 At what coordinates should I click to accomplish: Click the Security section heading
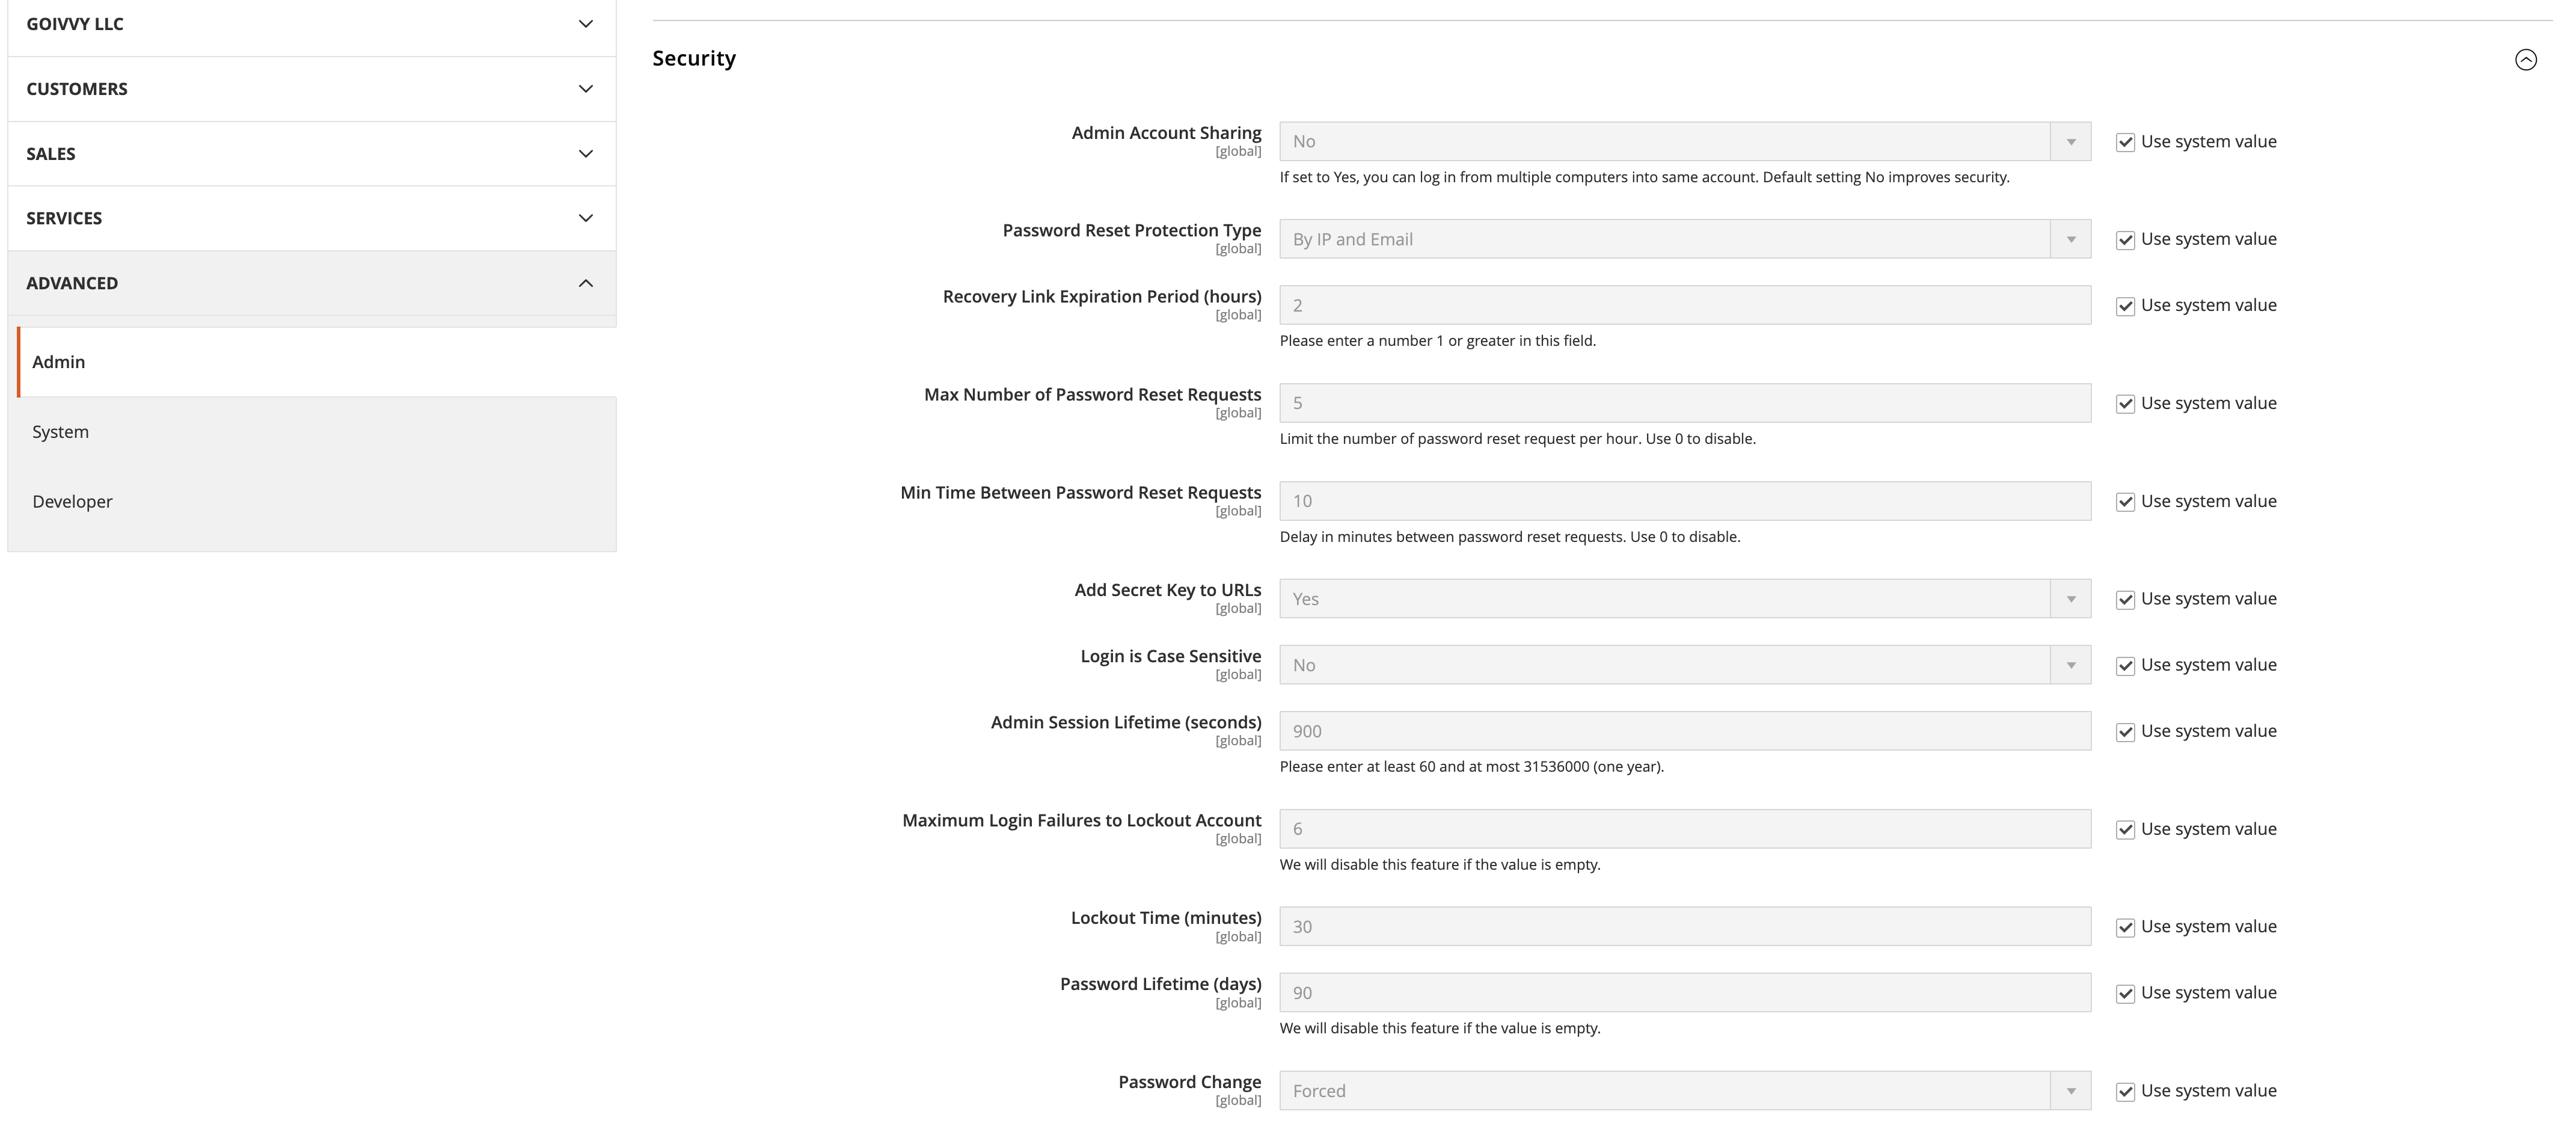pos(694,59)
